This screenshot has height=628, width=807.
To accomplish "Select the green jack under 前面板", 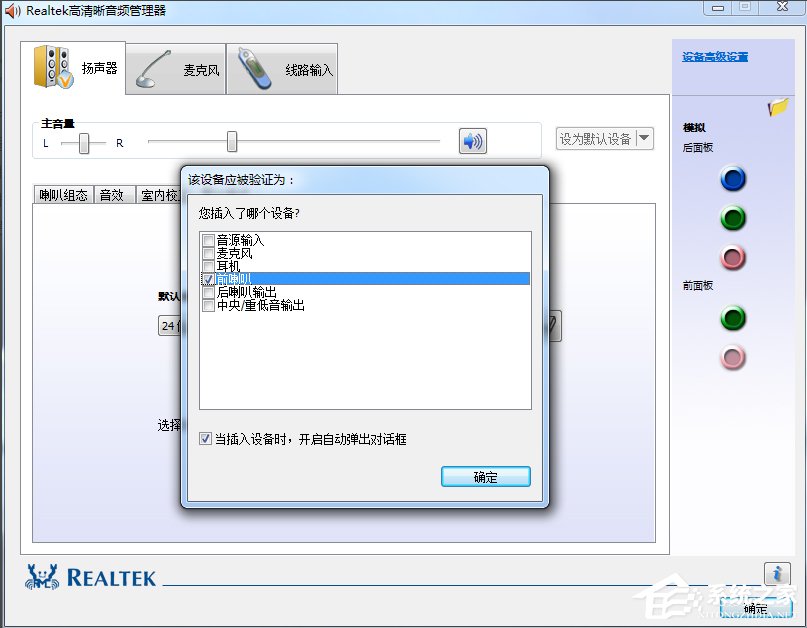I will pyautogui.click(x=733, y=319).
